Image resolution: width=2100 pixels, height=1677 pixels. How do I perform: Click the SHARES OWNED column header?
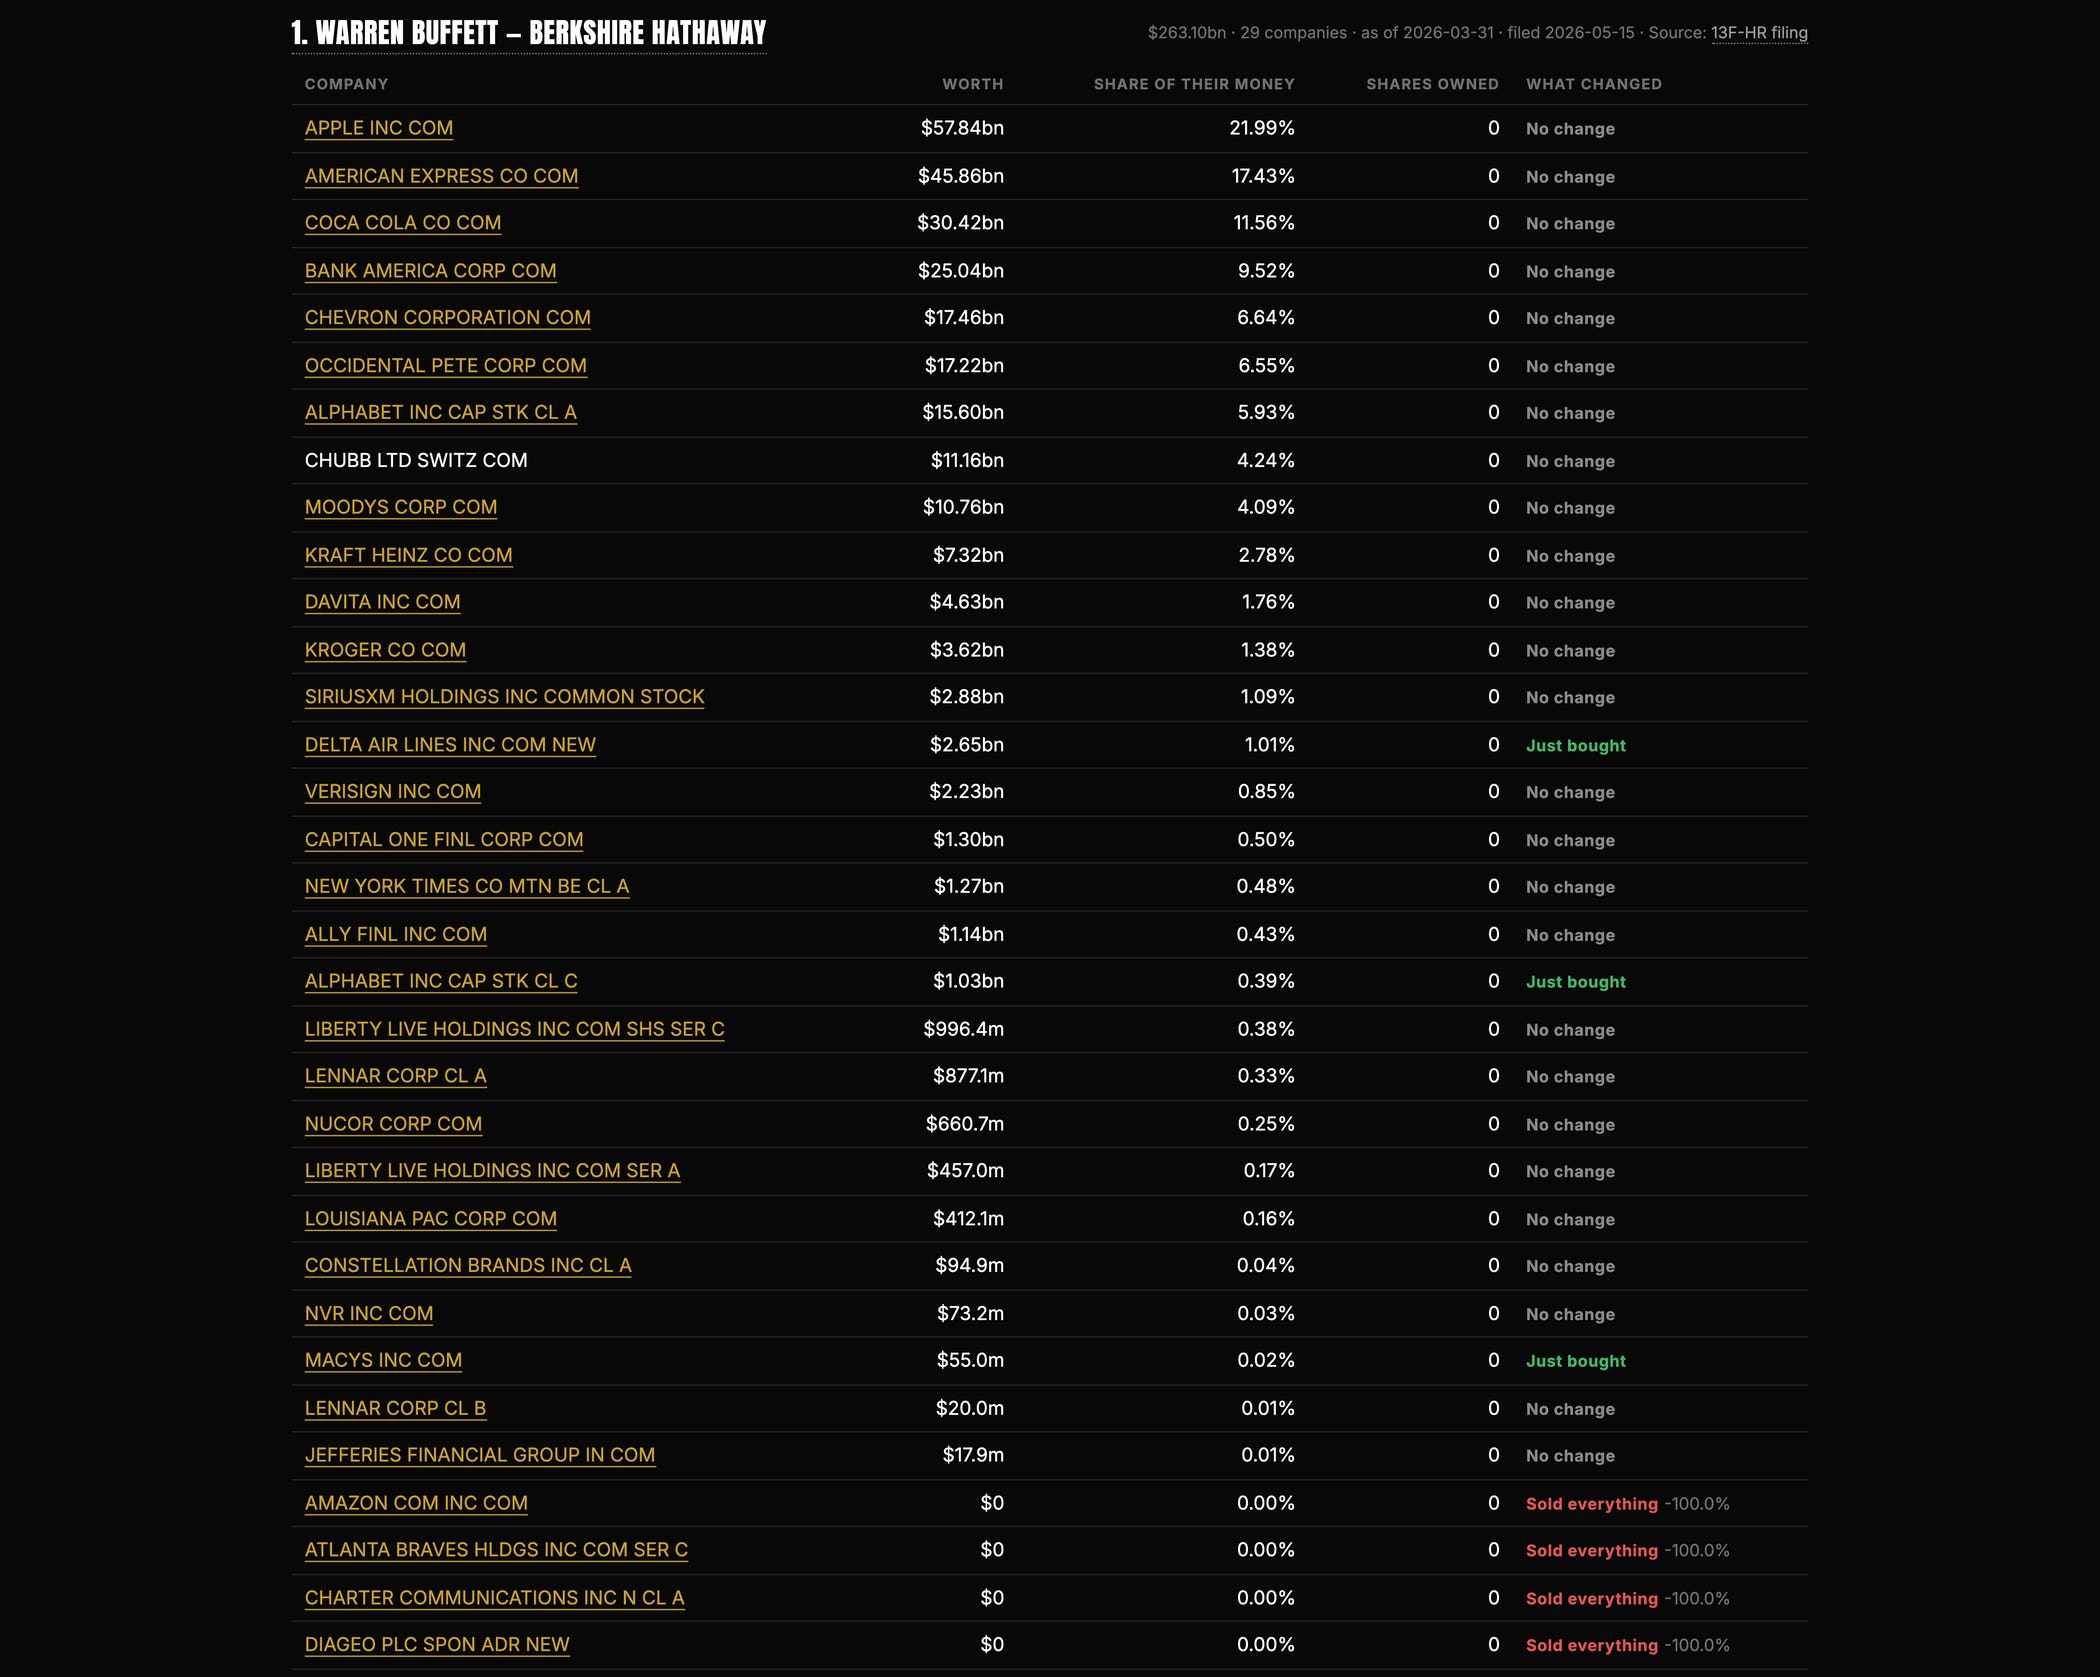click(x=1433, y=84)
